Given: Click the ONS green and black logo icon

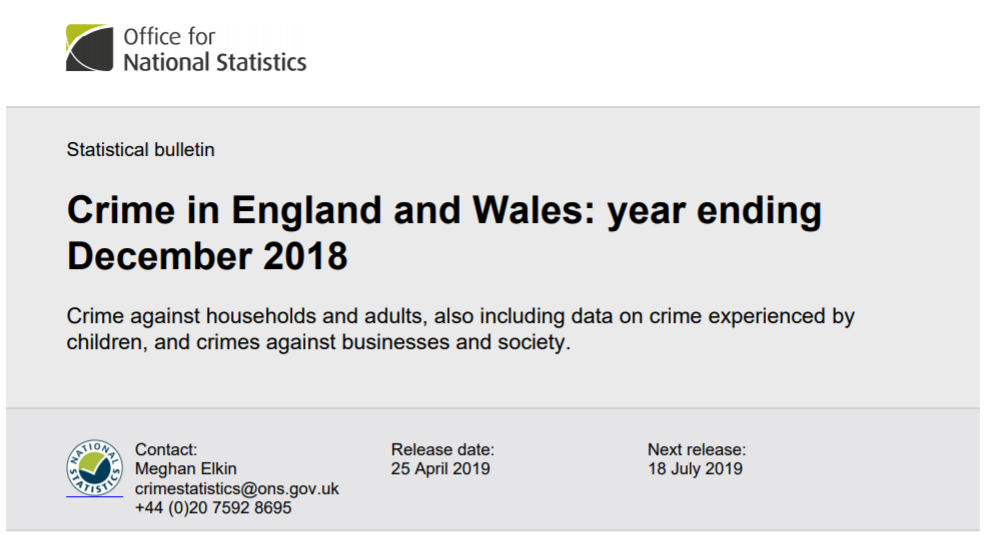Looking at the screenshot, I should coord(89,48).
